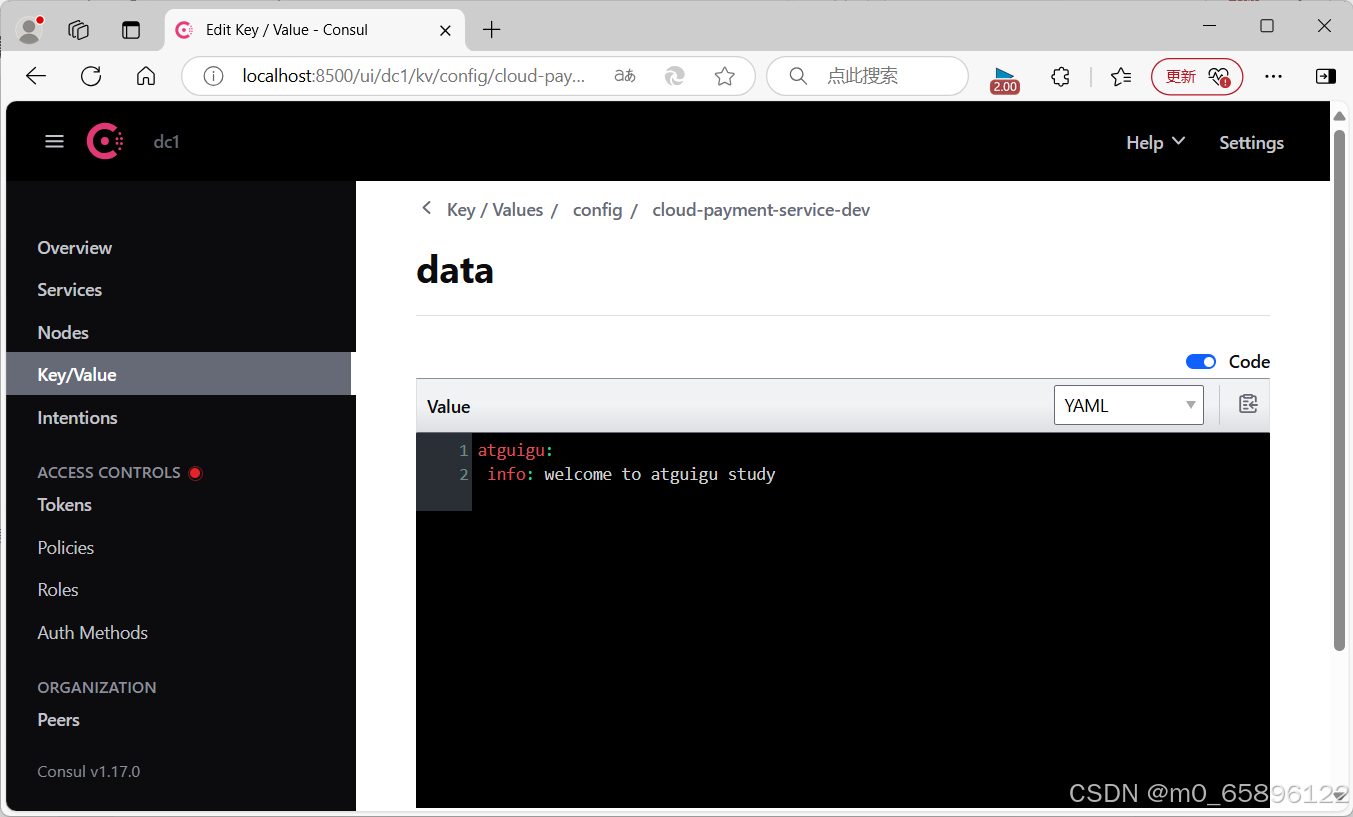Expand the Help menu
The width and height of the screenshot is (1353, 817).
[1155, 143]
